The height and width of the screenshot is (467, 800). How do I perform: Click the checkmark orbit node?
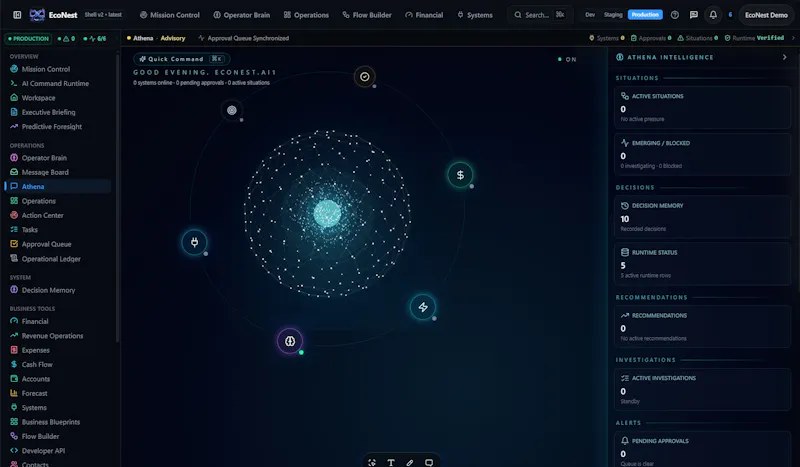coord(364,77)
